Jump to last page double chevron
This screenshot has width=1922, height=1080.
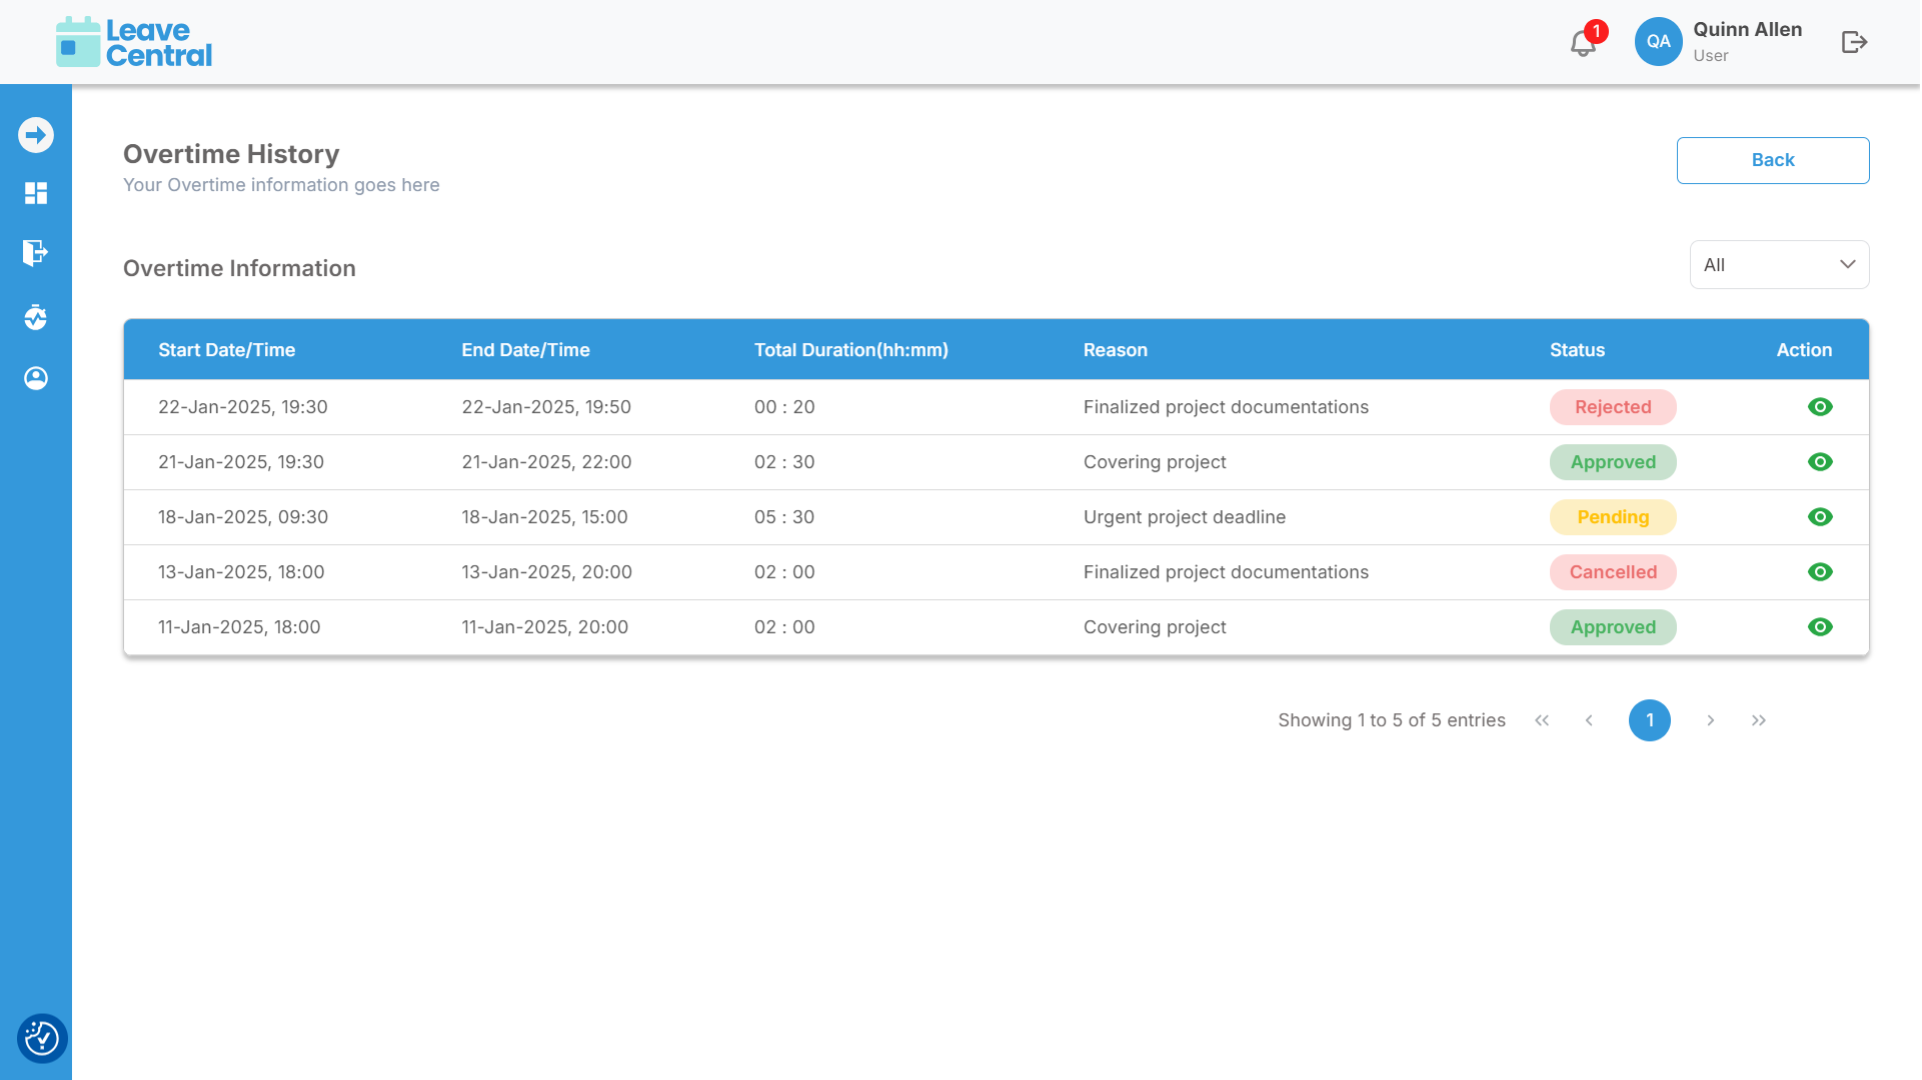1758,720
